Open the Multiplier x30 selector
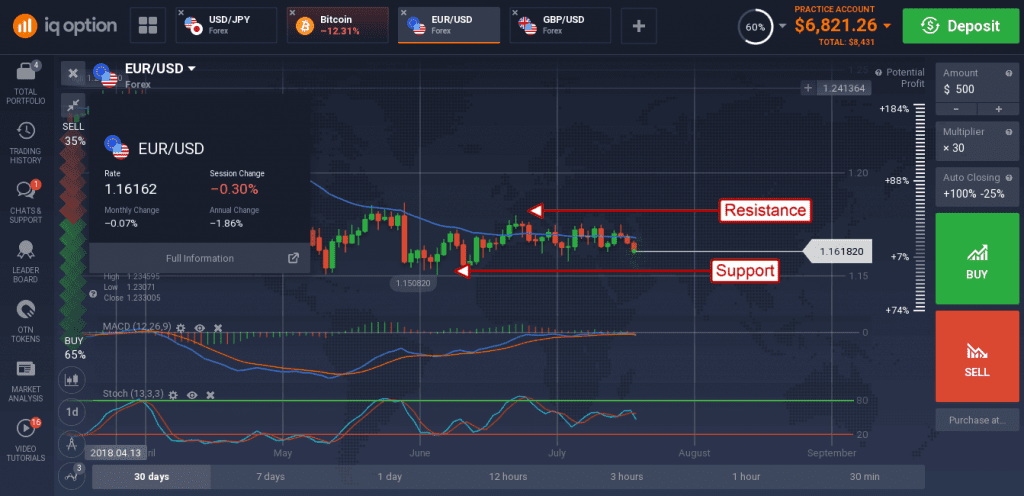 (x=977, y=140)
